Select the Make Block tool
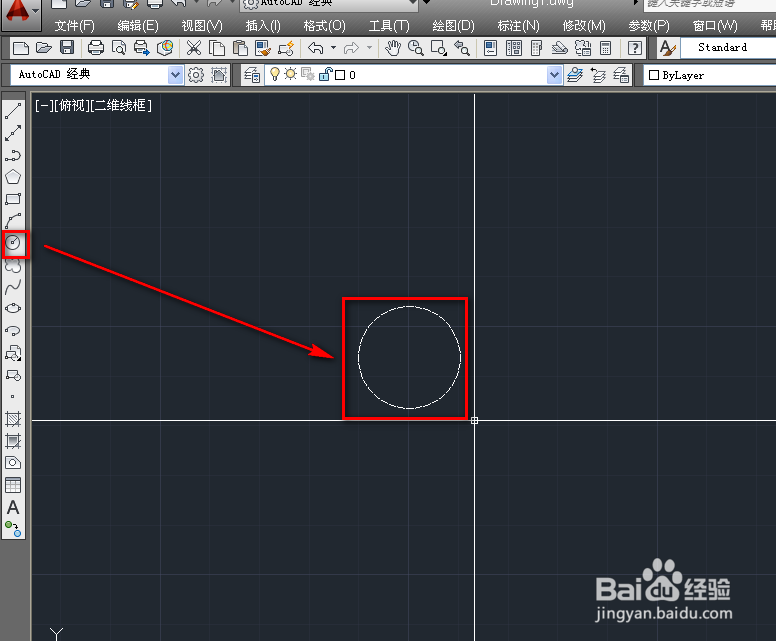Screen dimensions: 776x641 point(13,375)
